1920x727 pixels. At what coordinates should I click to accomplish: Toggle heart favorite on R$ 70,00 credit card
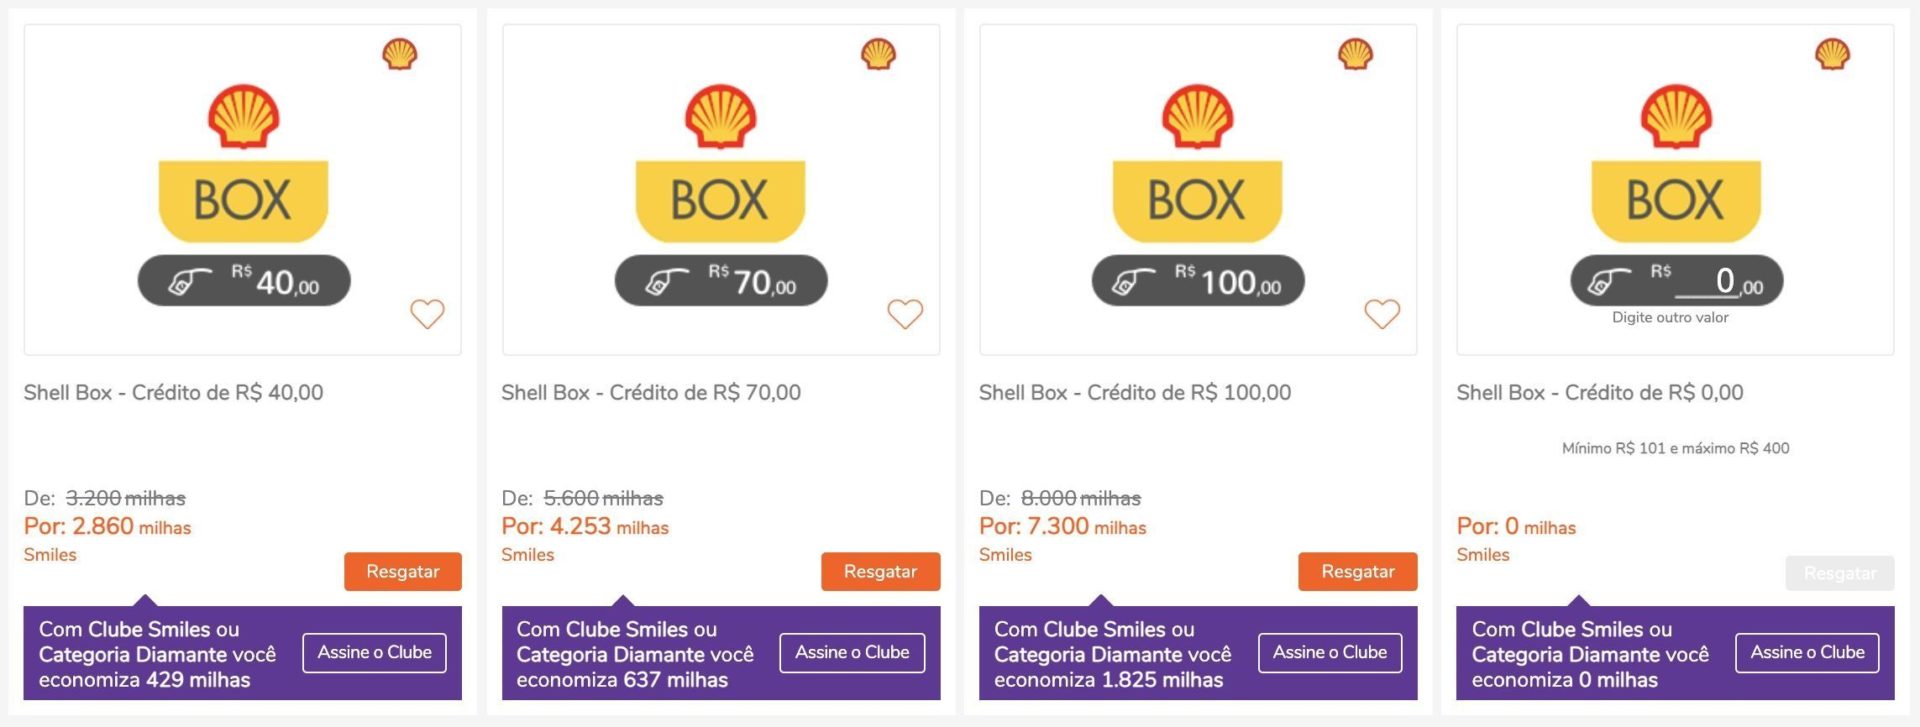(x=905, y=314)
